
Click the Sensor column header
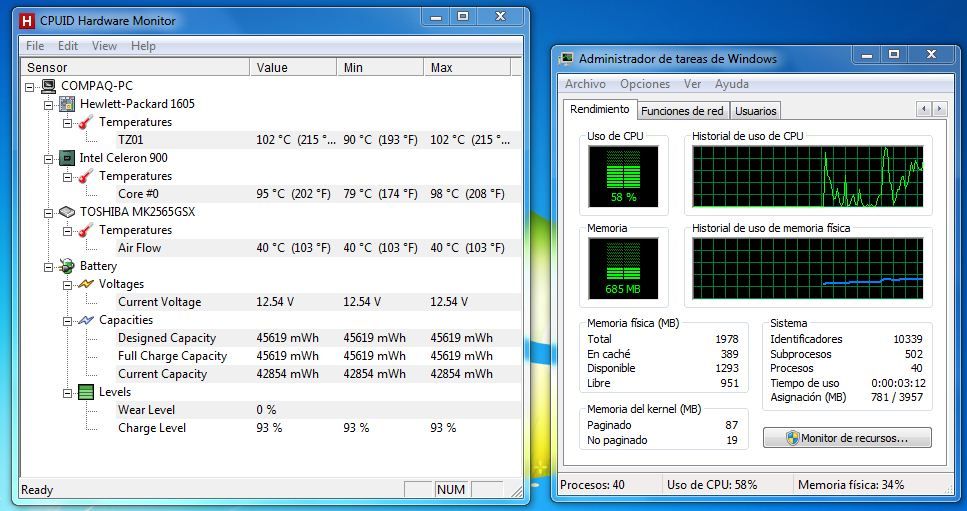(136, 67)
